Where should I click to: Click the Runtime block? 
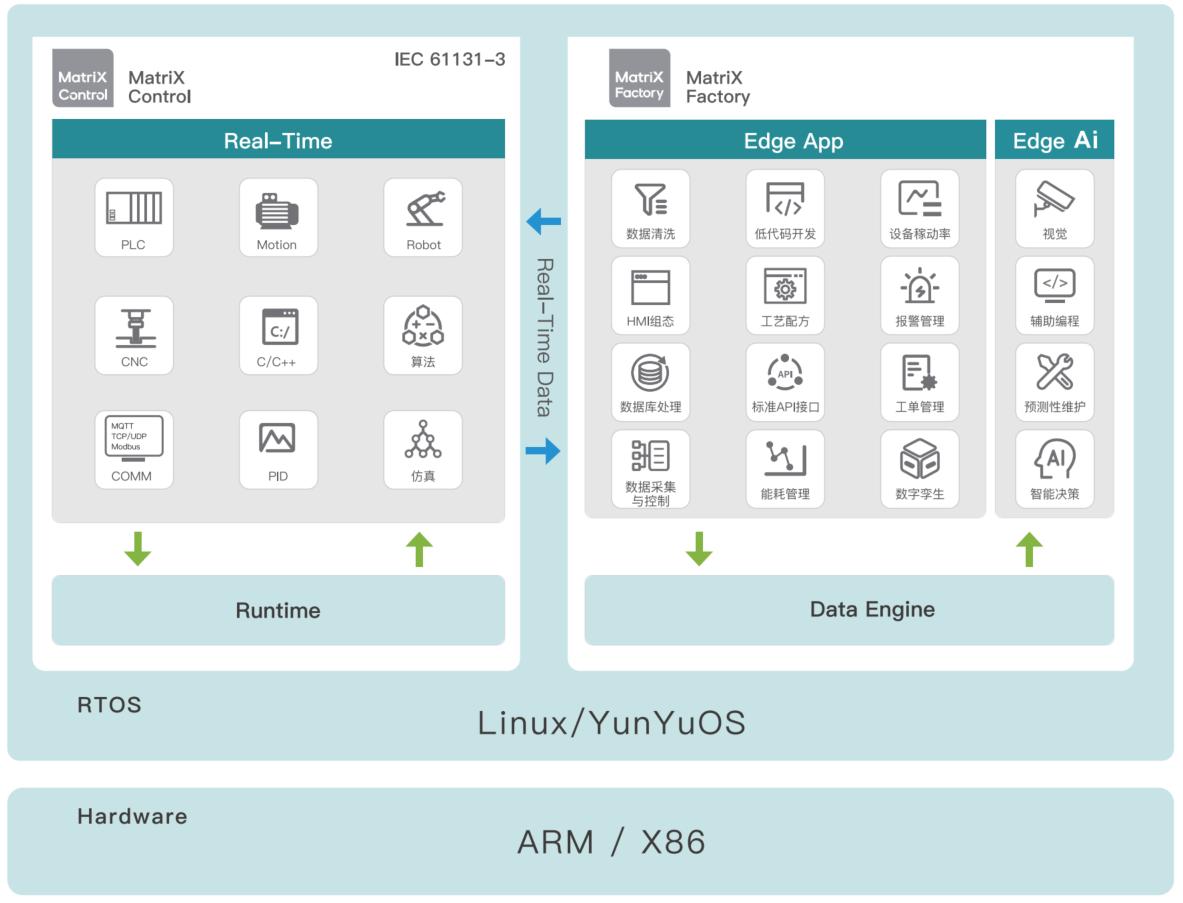(x=278, y=610)
